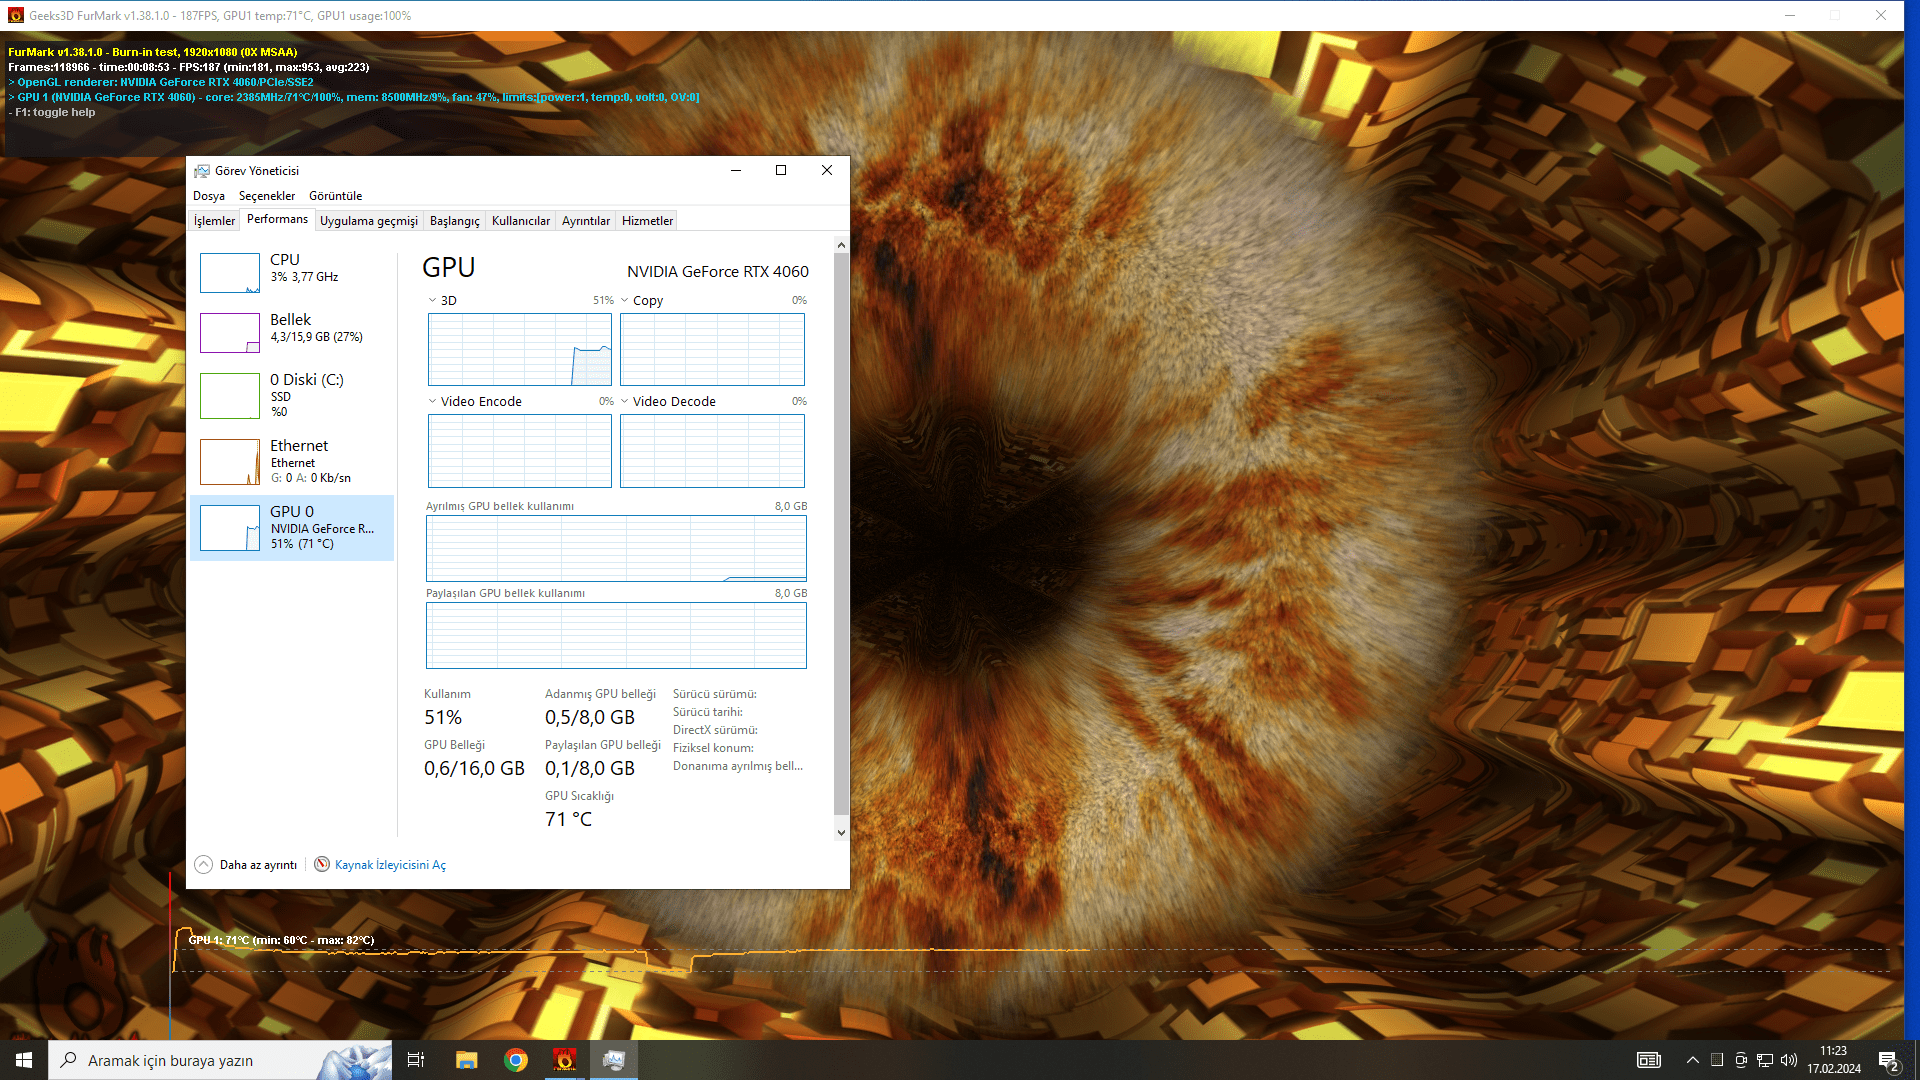Image resolution: width=1920 pixels, height=1080 pixels.
Task: Select the Ethernet performance entry
Action: tap(292, 461)
